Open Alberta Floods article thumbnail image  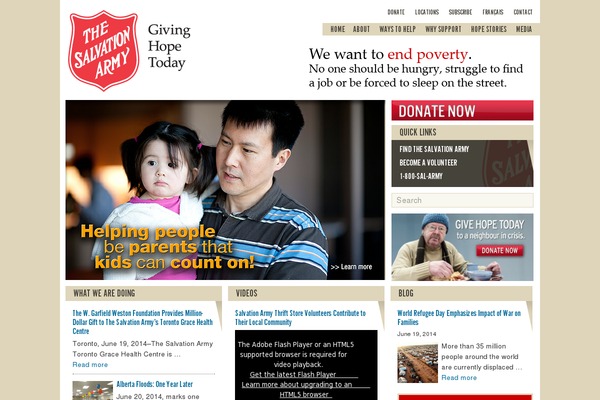click(93, 390)
